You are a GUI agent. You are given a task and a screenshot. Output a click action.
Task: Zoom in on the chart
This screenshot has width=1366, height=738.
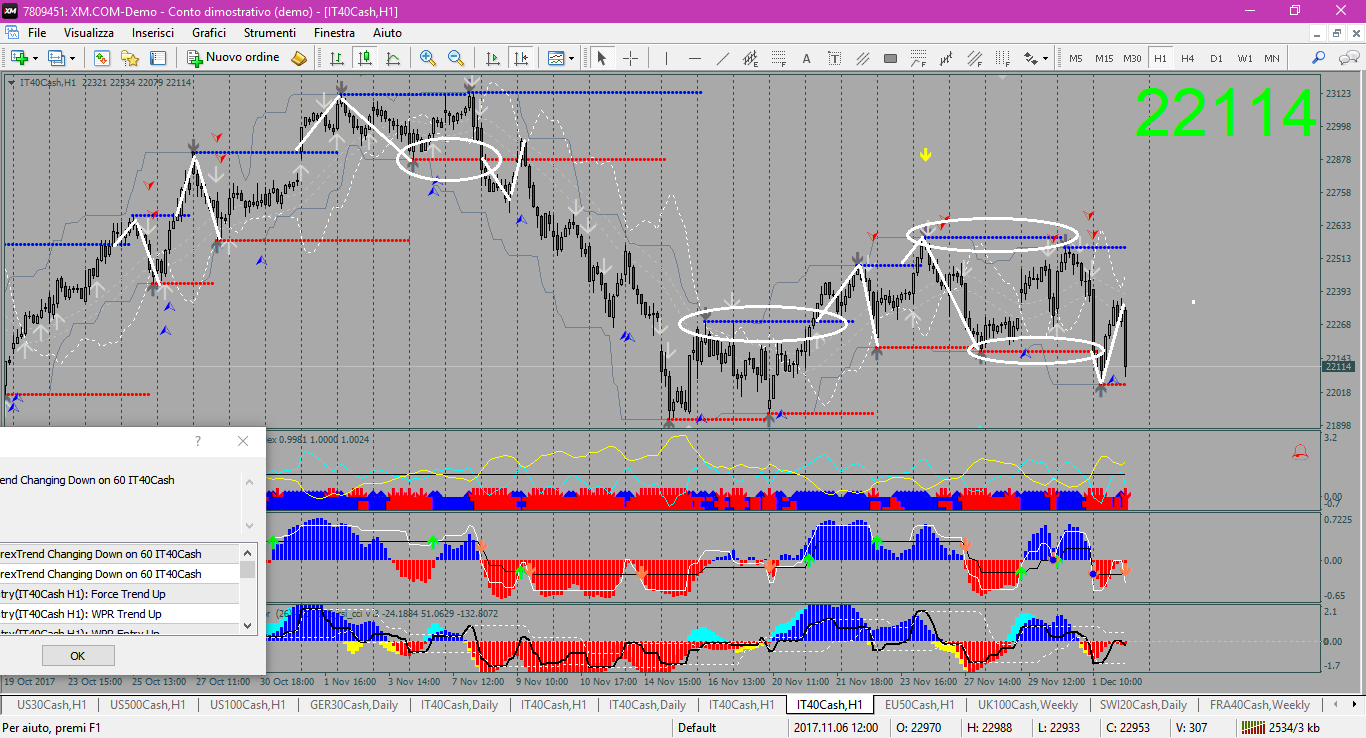(428, 58)
